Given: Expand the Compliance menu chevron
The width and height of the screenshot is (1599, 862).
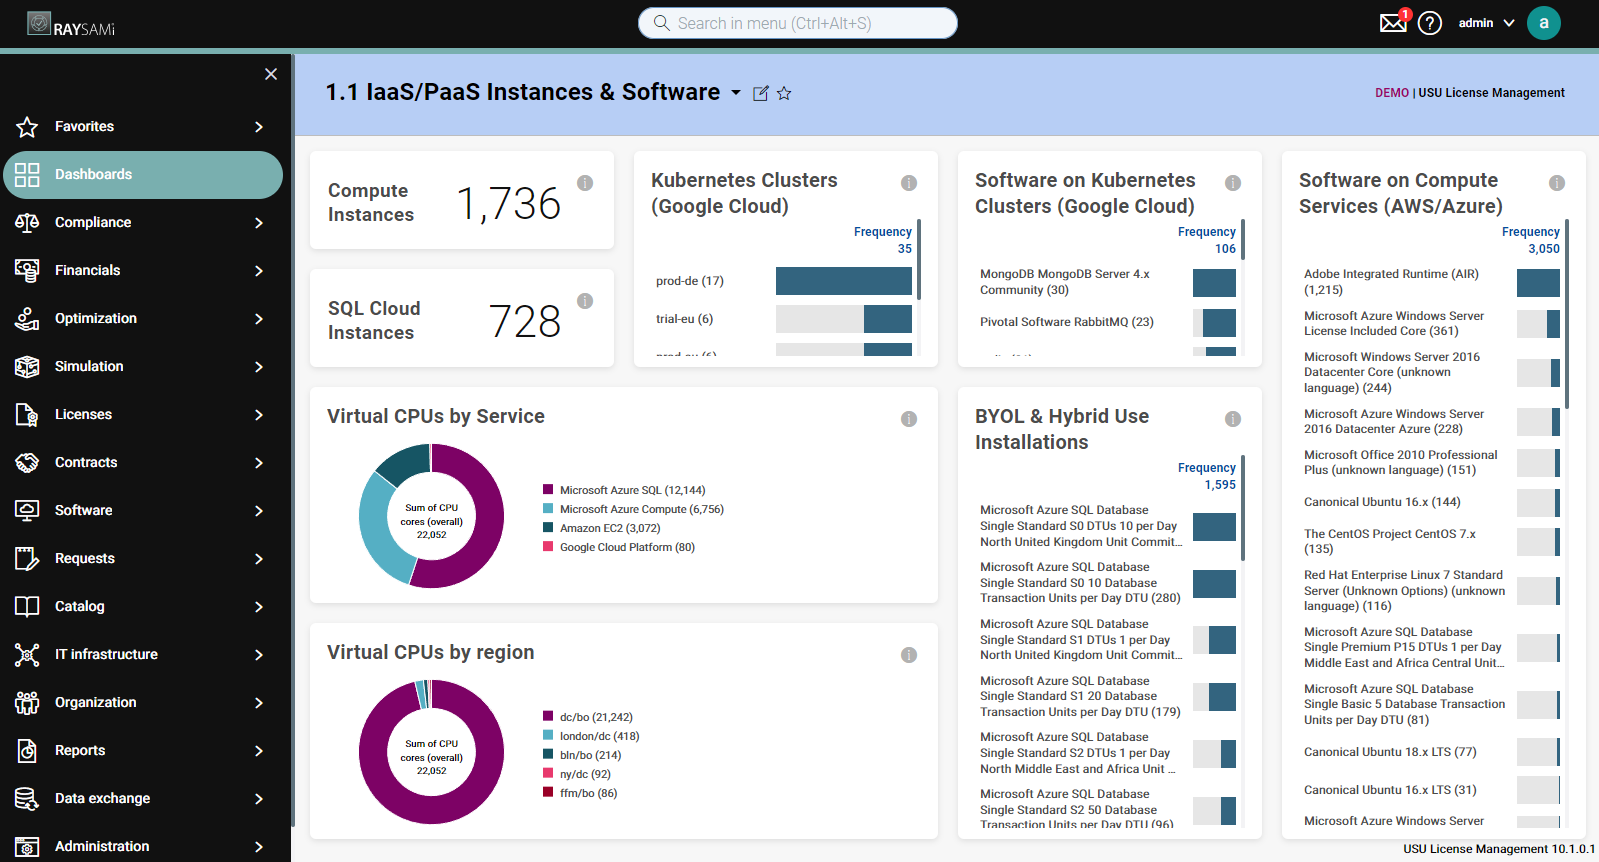Looking at the screenshot, I should pyautogui.click(x=259, y=223).
